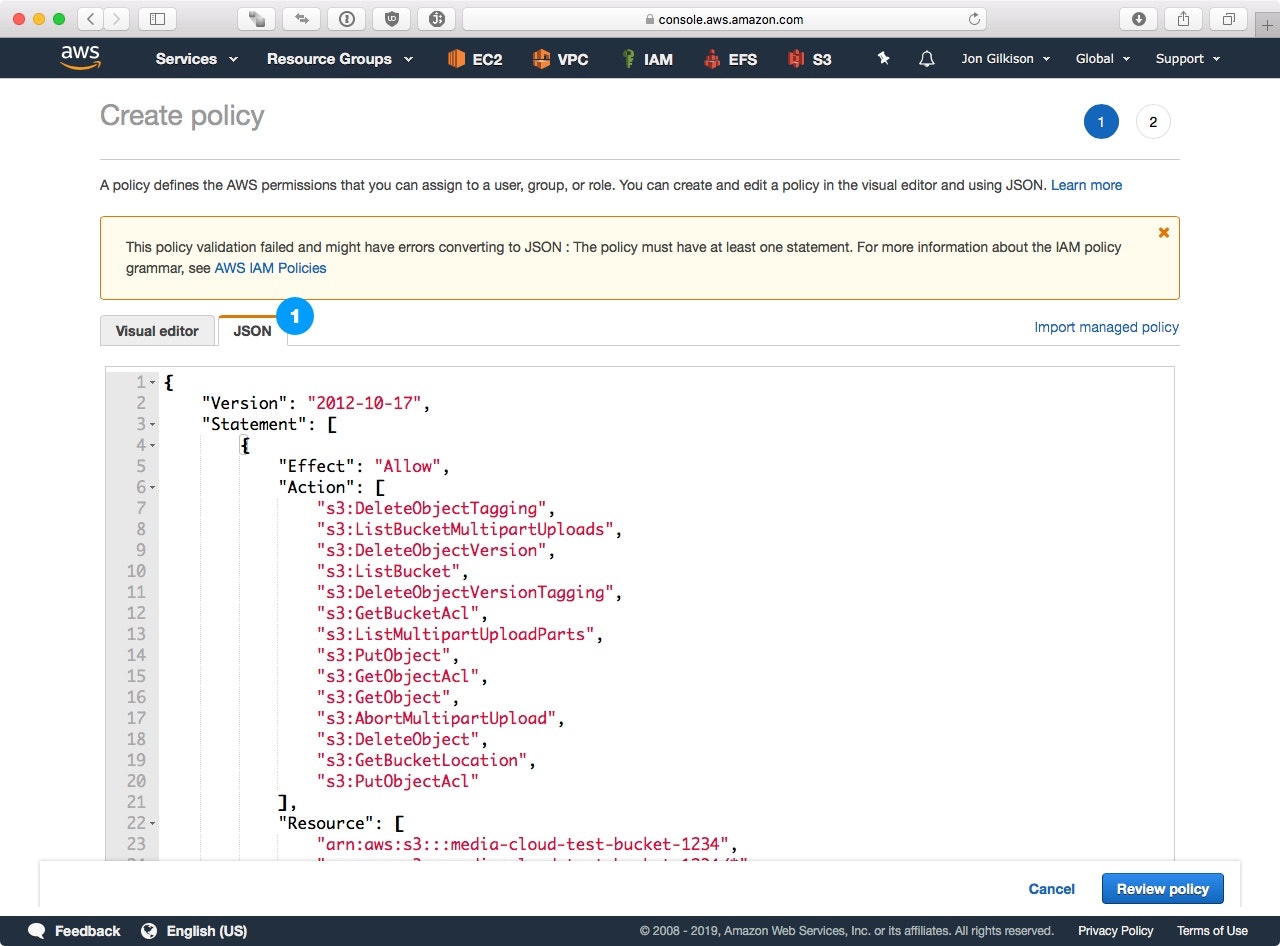Viewport: 1280px width, 946px height.
Task: Open Safari downloads button
Action: coord(1138,18)
